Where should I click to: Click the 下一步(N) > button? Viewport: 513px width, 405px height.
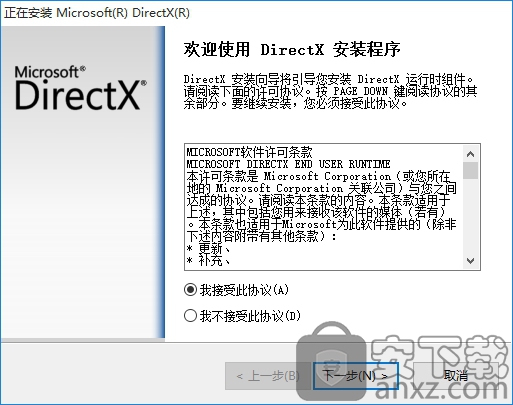(x=356, y=376)
